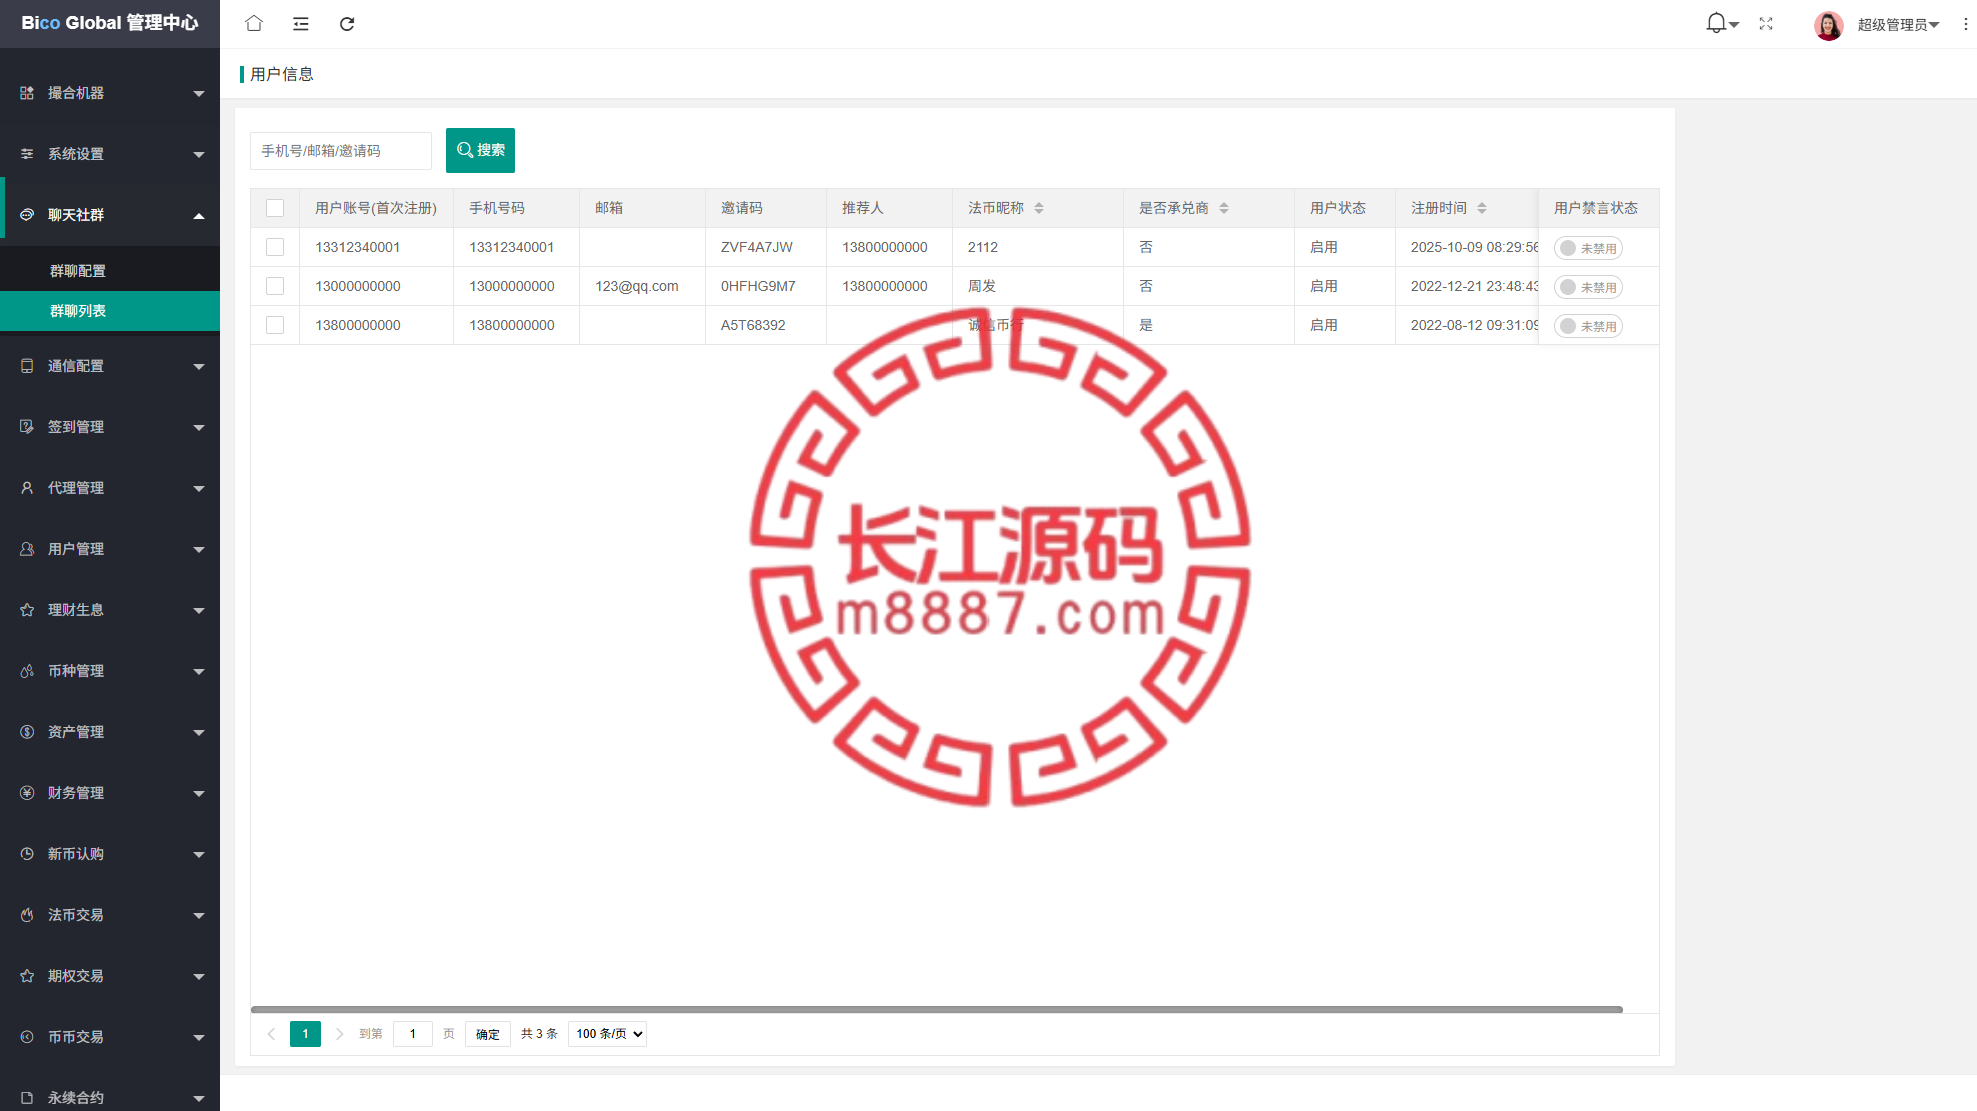This screenshot has width=1977, height=1111.
Task: Open the 群聊配置 submenu item
Action: tap(110, 271)
